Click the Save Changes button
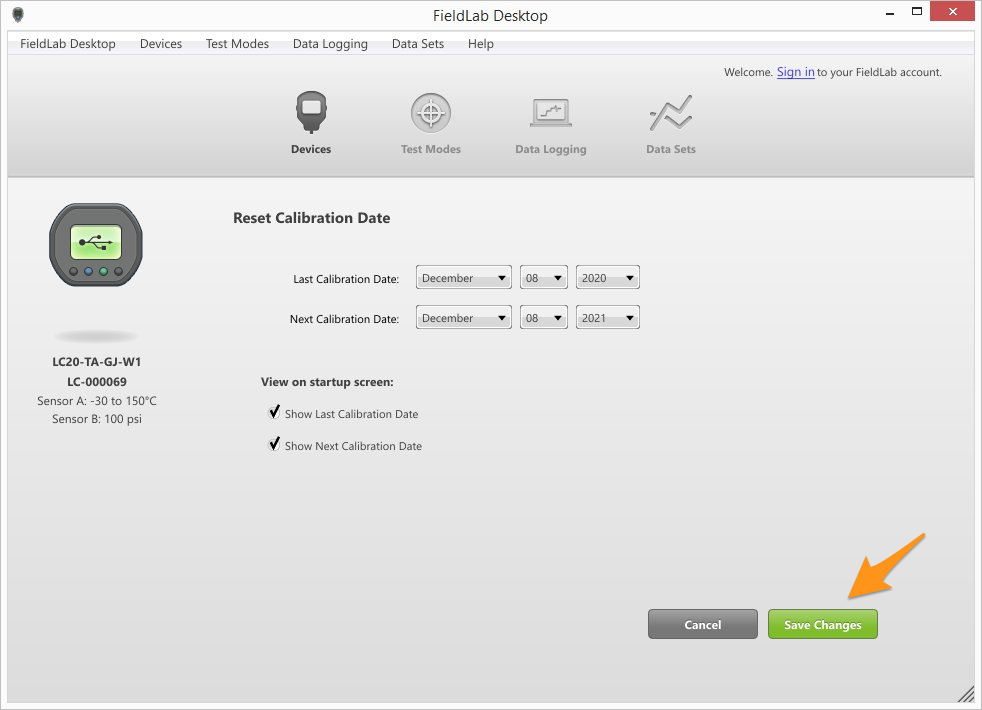The image size is (982, 710). [x=822, y=624]
